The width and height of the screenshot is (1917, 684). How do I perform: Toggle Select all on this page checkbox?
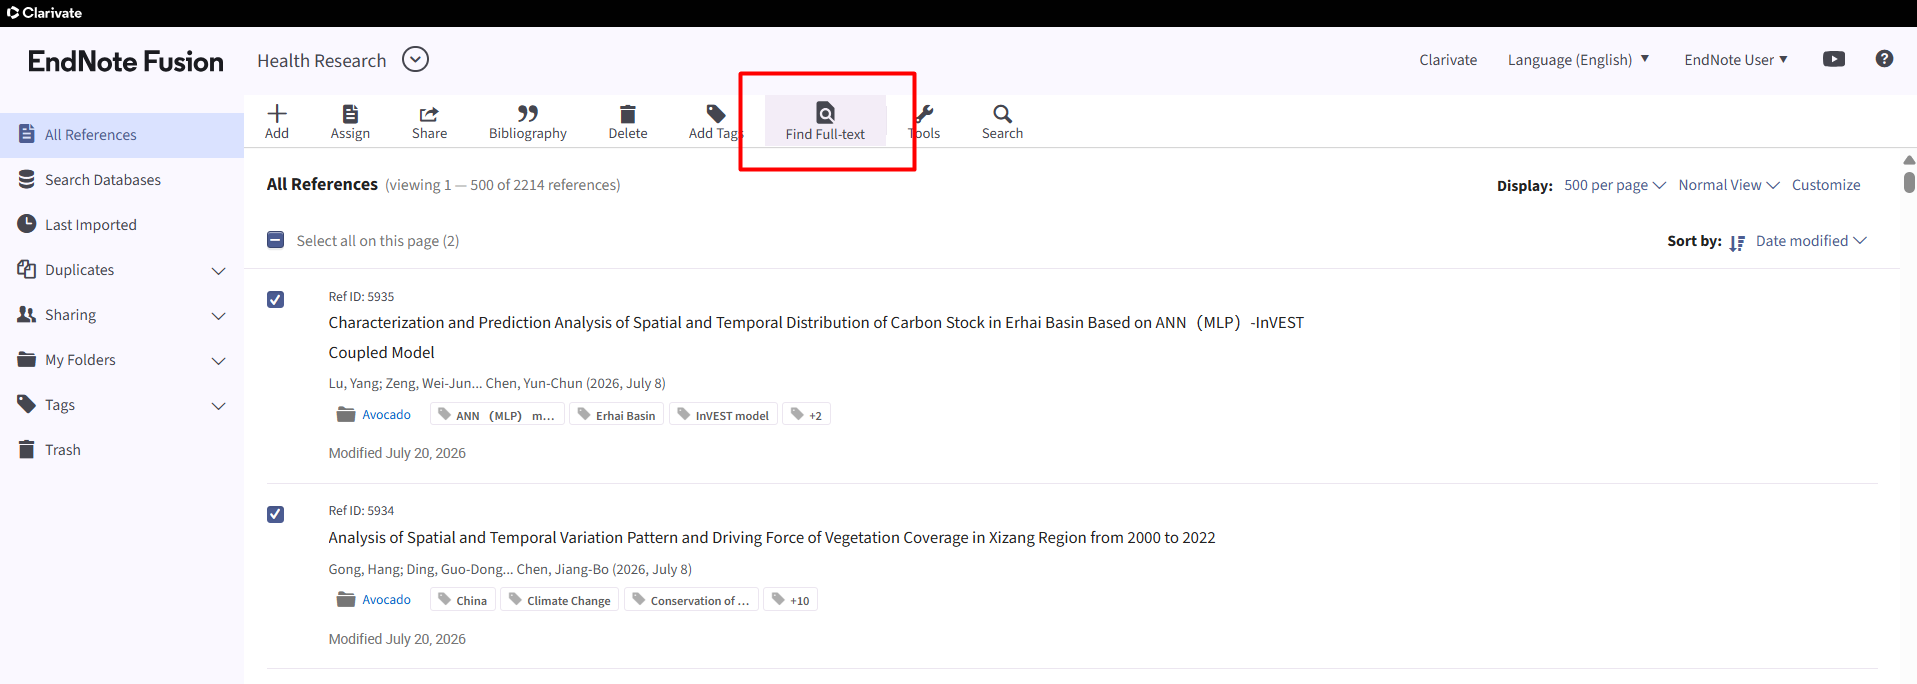276,240
